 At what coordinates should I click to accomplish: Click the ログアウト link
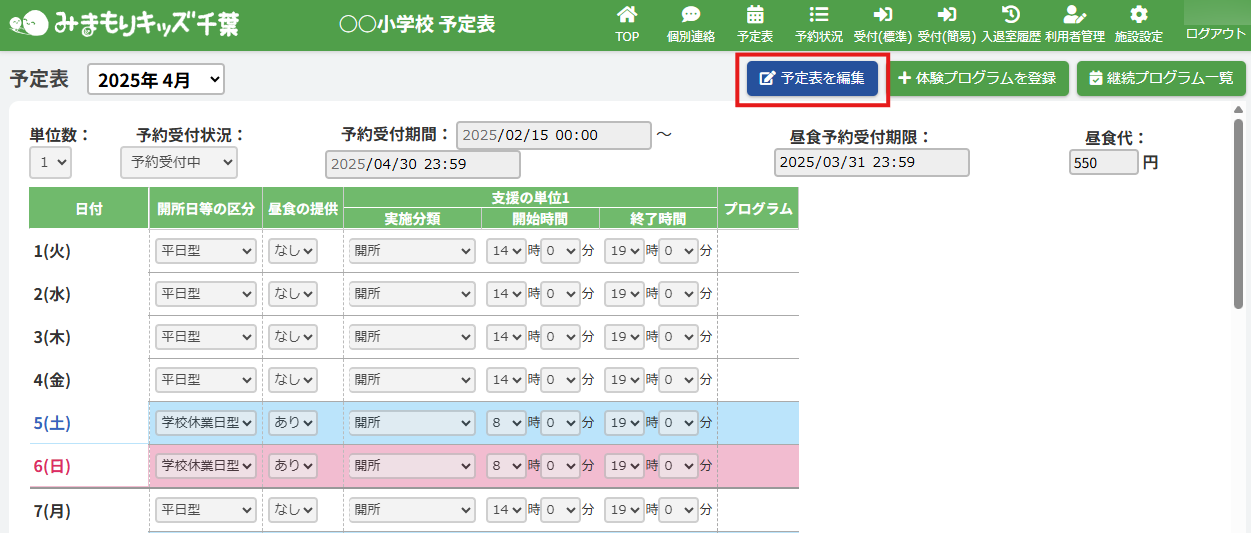[1215, 33]
